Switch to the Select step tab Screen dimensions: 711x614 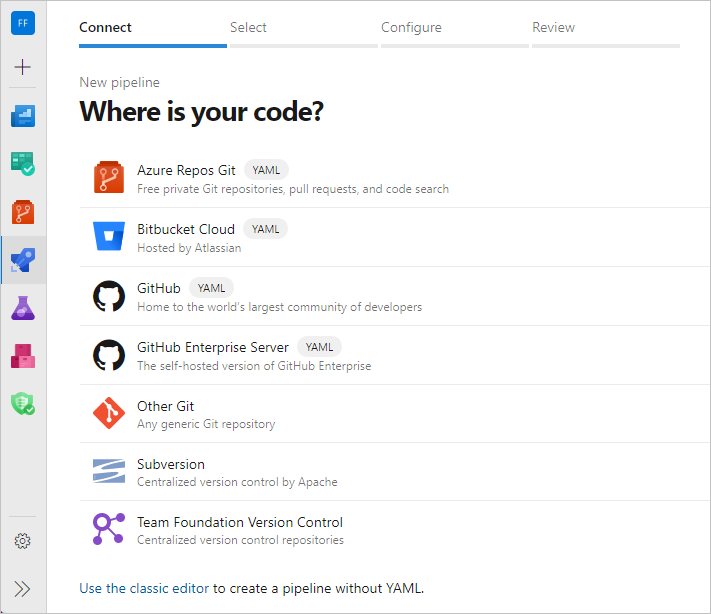pyautogui.click(x=248, y=28)
